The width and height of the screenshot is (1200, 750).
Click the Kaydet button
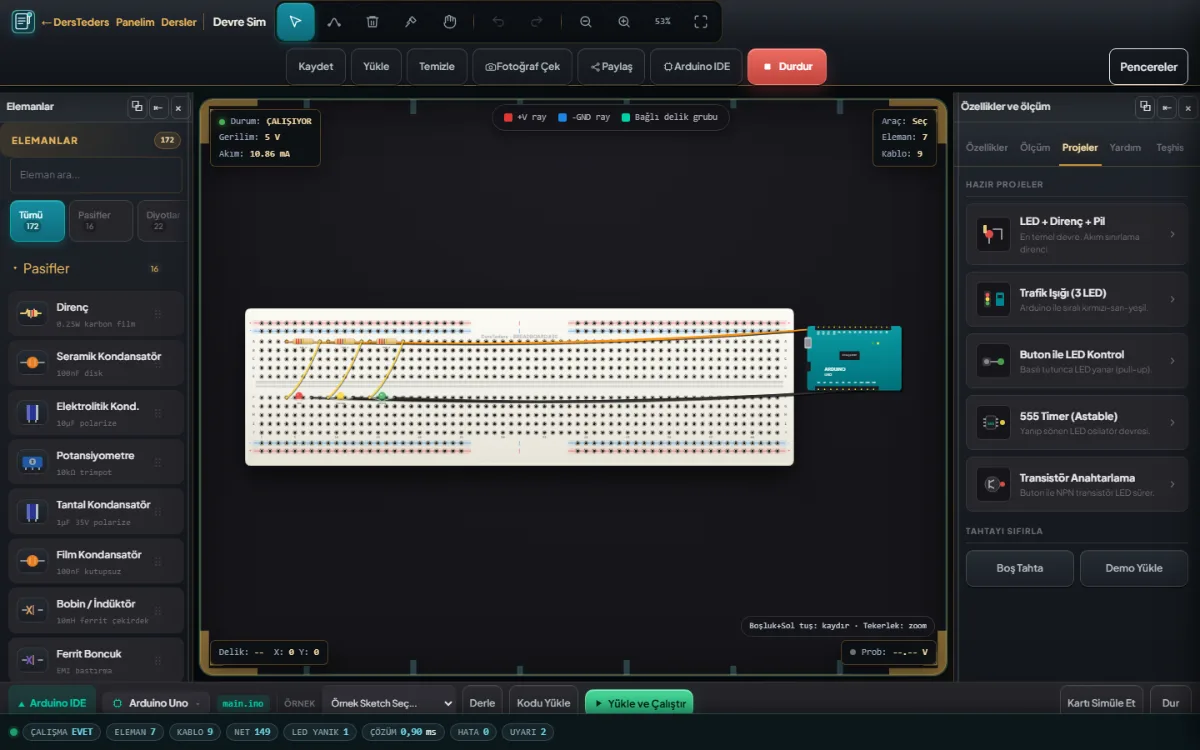coord(316,67)
